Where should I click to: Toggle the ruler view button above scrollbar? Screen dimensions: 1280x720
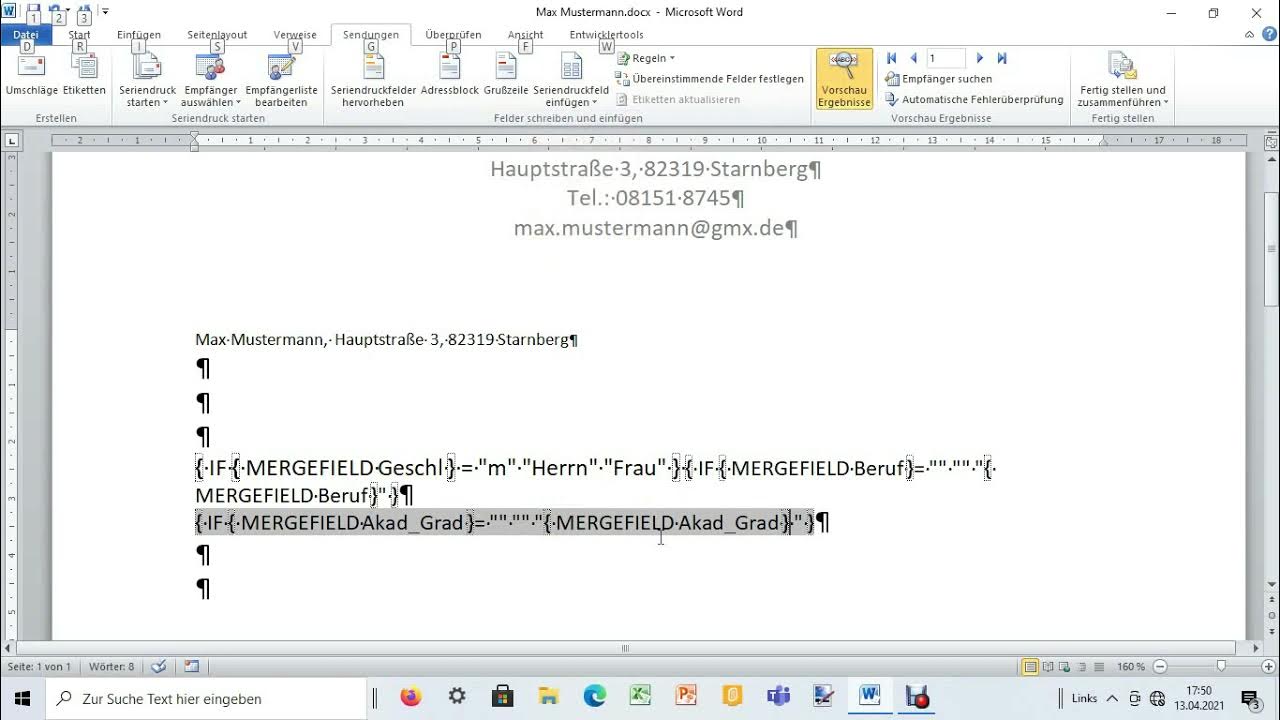click(1271, 142)
